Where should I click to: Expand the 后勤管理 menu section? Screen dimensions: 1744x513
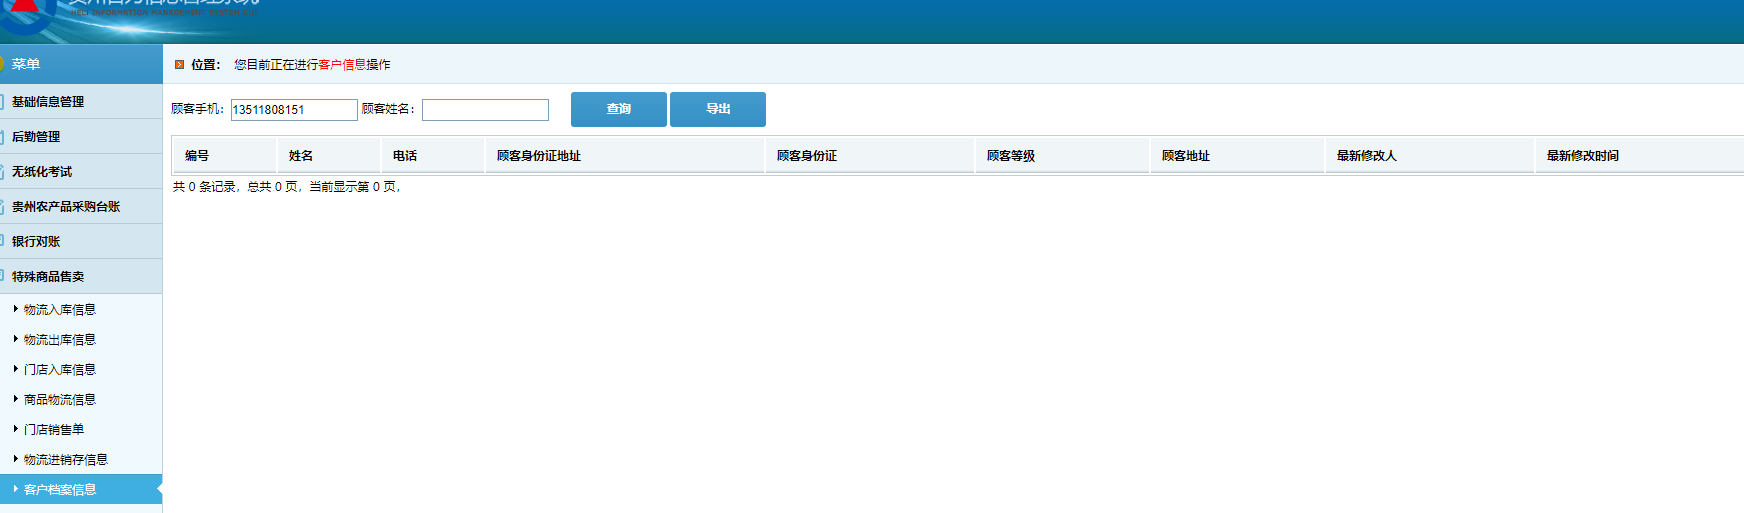36,137
